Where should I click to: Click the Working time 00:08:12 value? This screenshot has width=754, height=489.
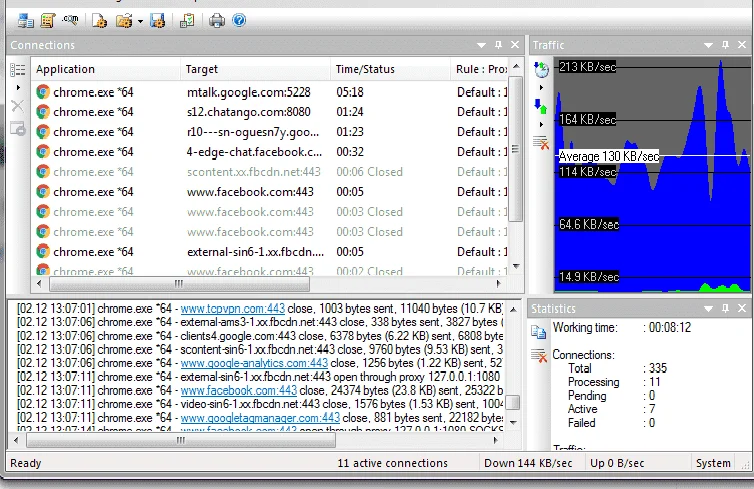[670, 327]
